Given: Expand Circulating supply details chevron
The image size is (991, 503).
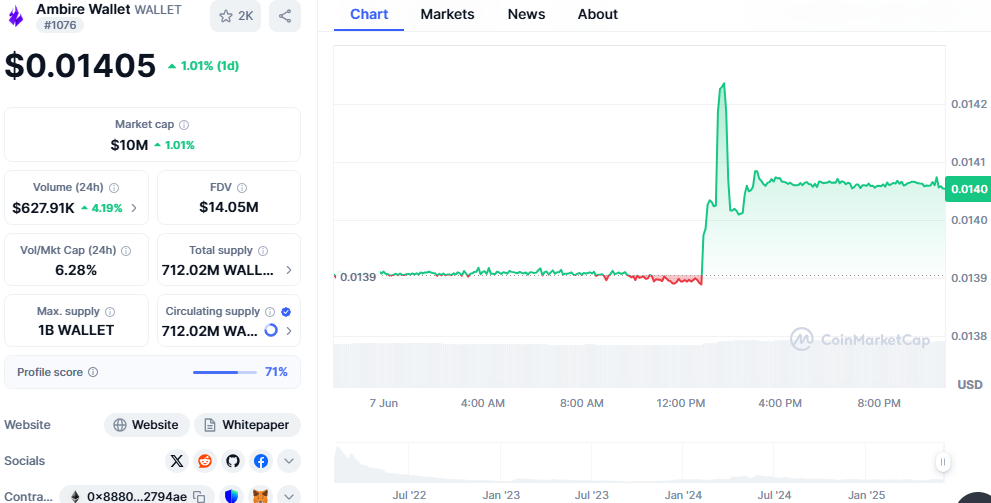Looking at the screenshot, I should [x=289, y=331].
